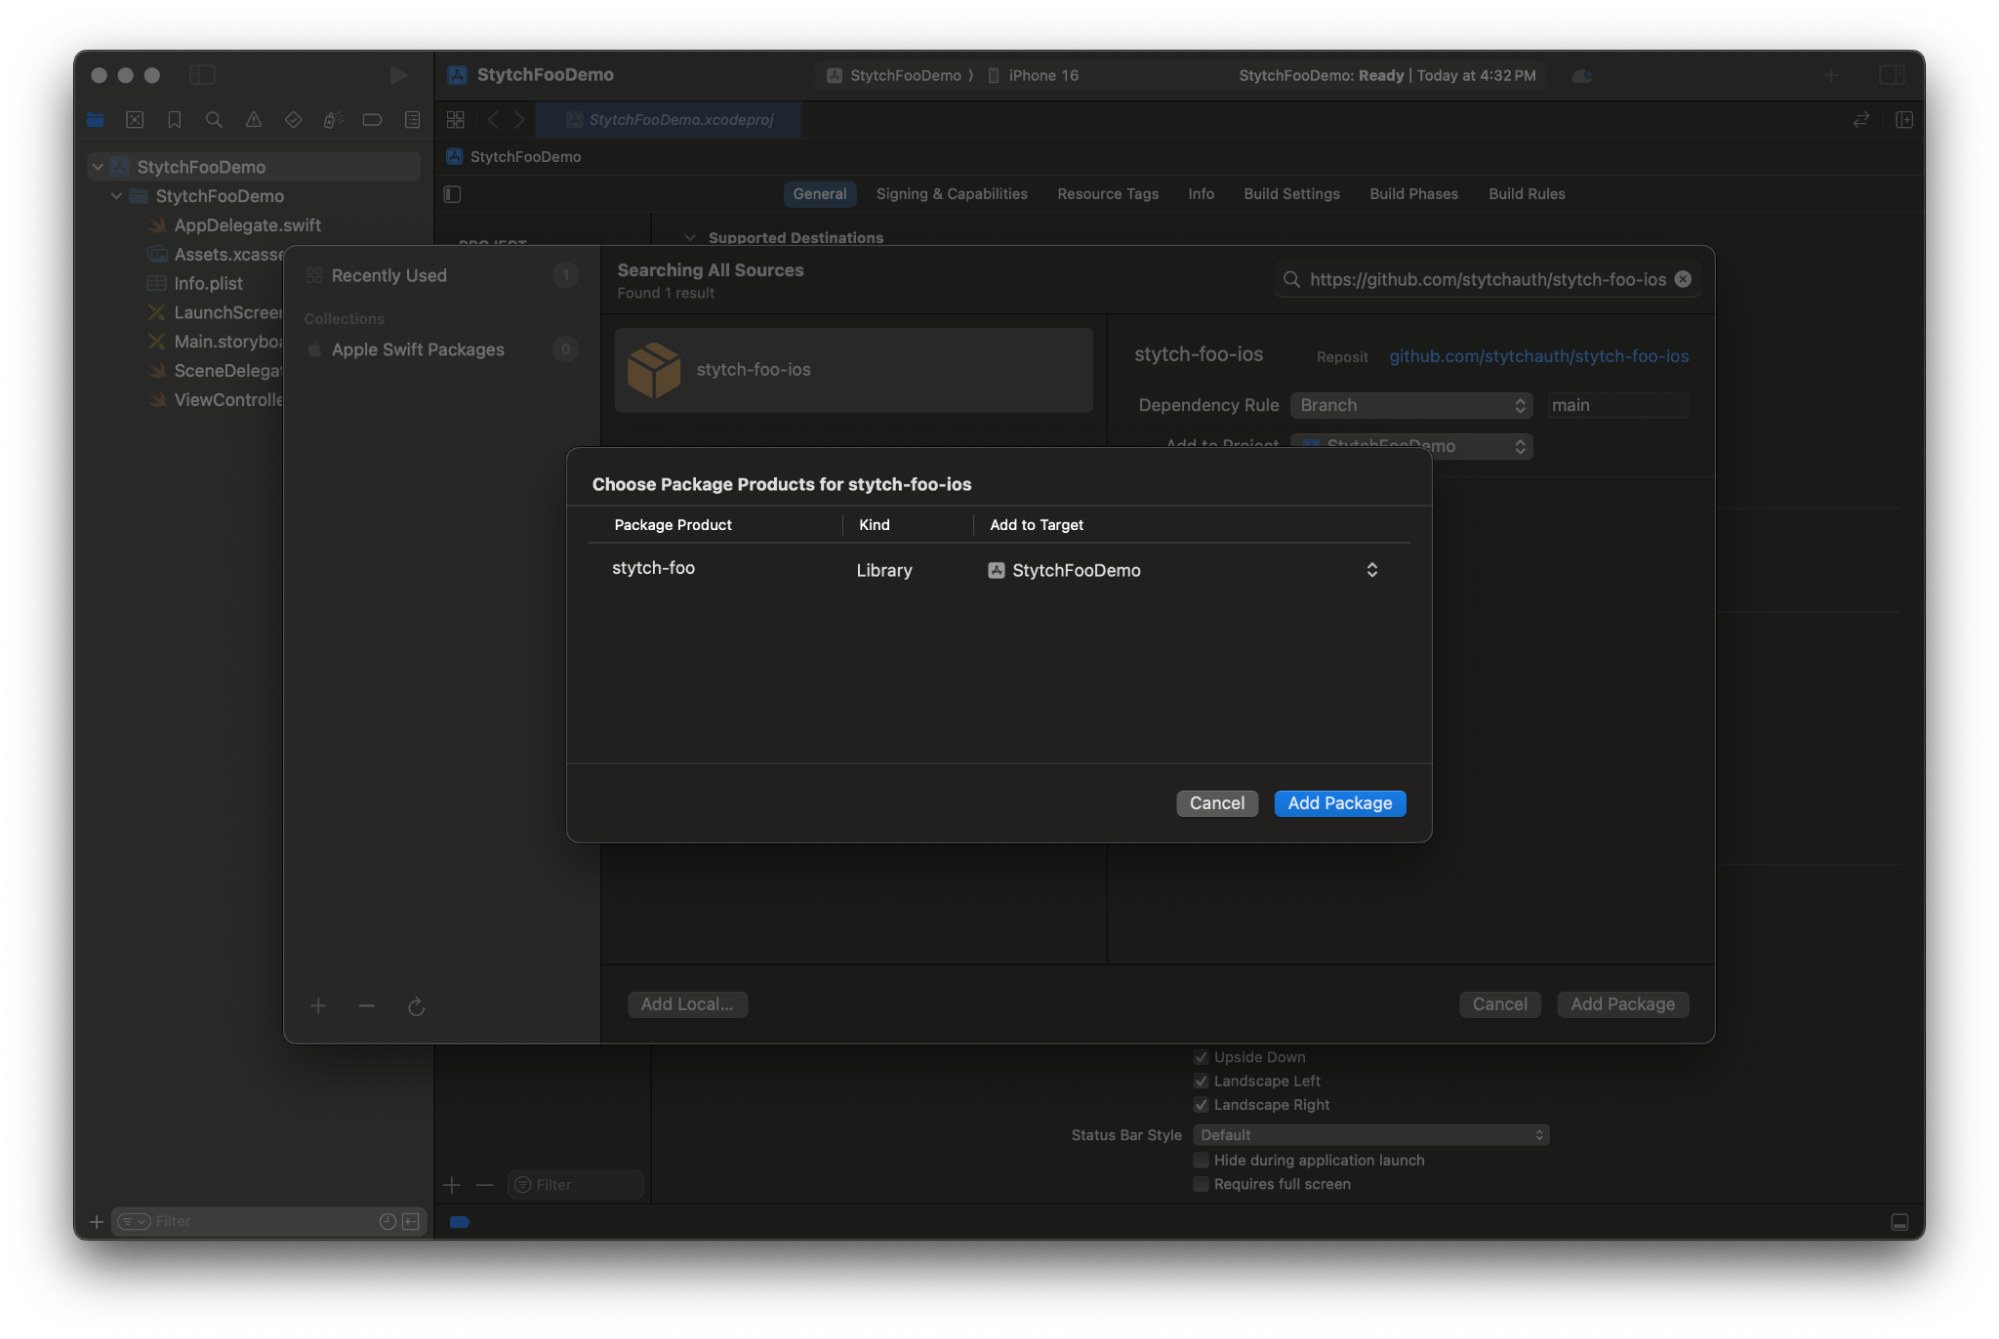Add a new editor tab with plus
Image resolution: width=1999 pixels, height=1339 pixels.
(x=1831, y=75)
